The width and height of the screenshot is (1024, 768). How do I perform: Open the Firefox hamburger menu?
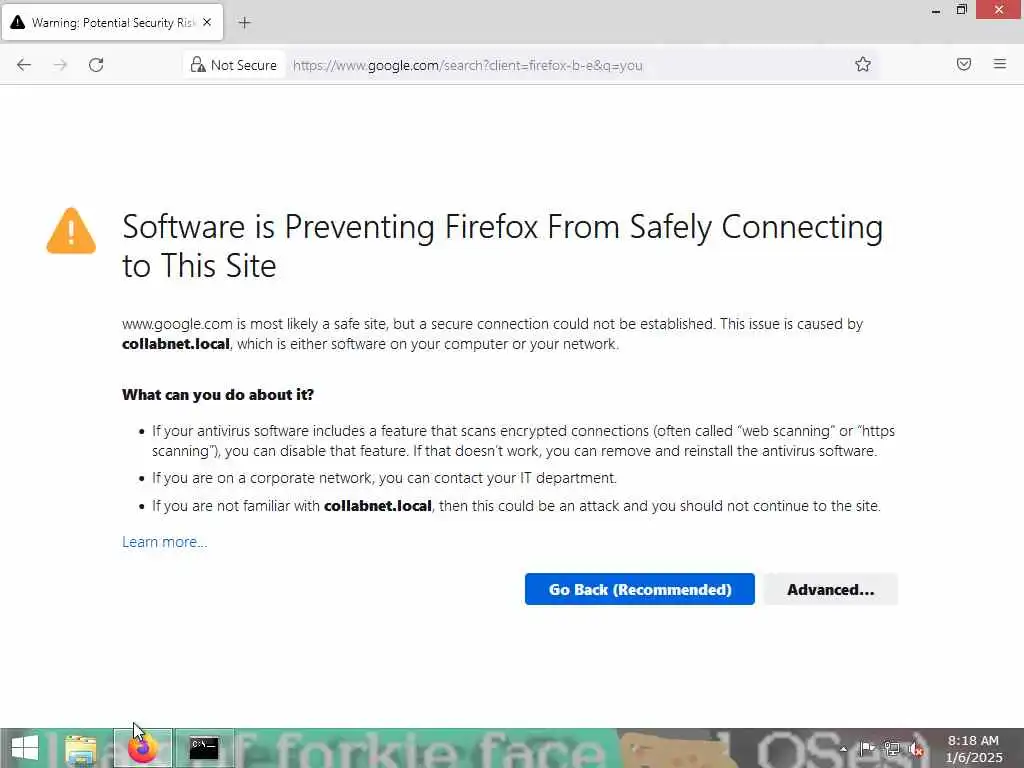pos(1000,65)
